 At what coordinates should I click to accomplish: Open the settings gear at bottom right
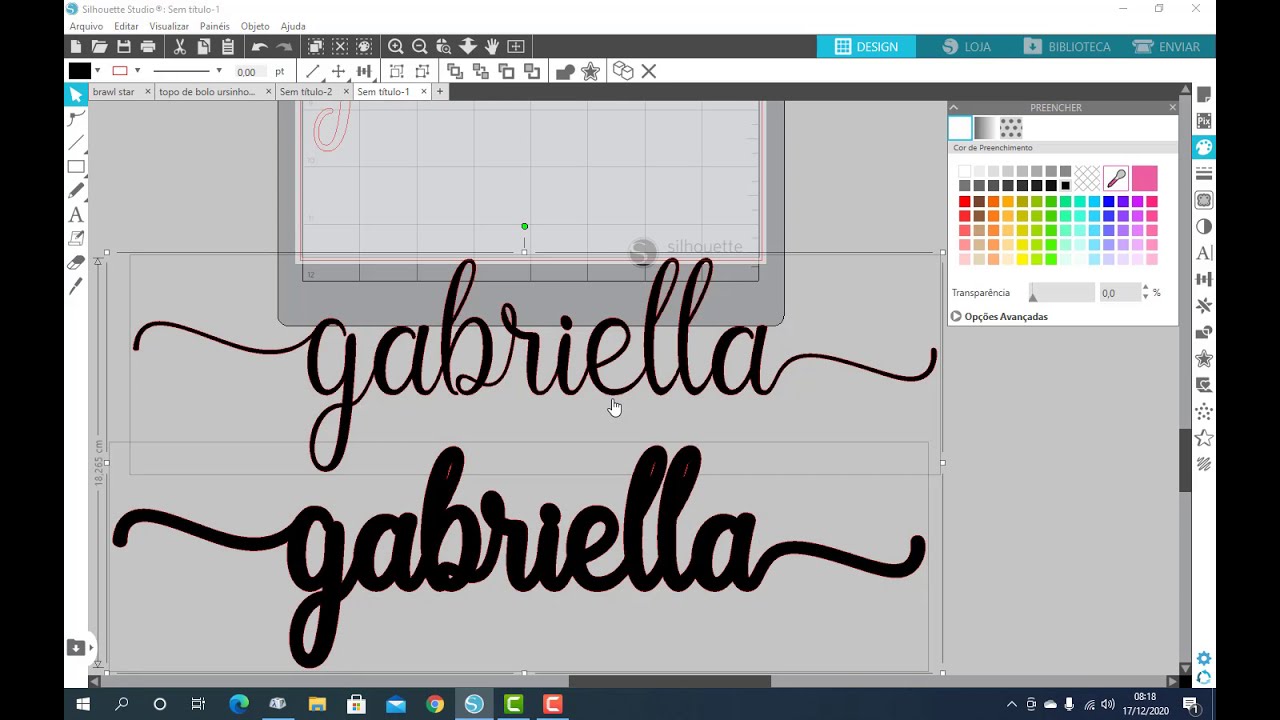coord(1204,658)
